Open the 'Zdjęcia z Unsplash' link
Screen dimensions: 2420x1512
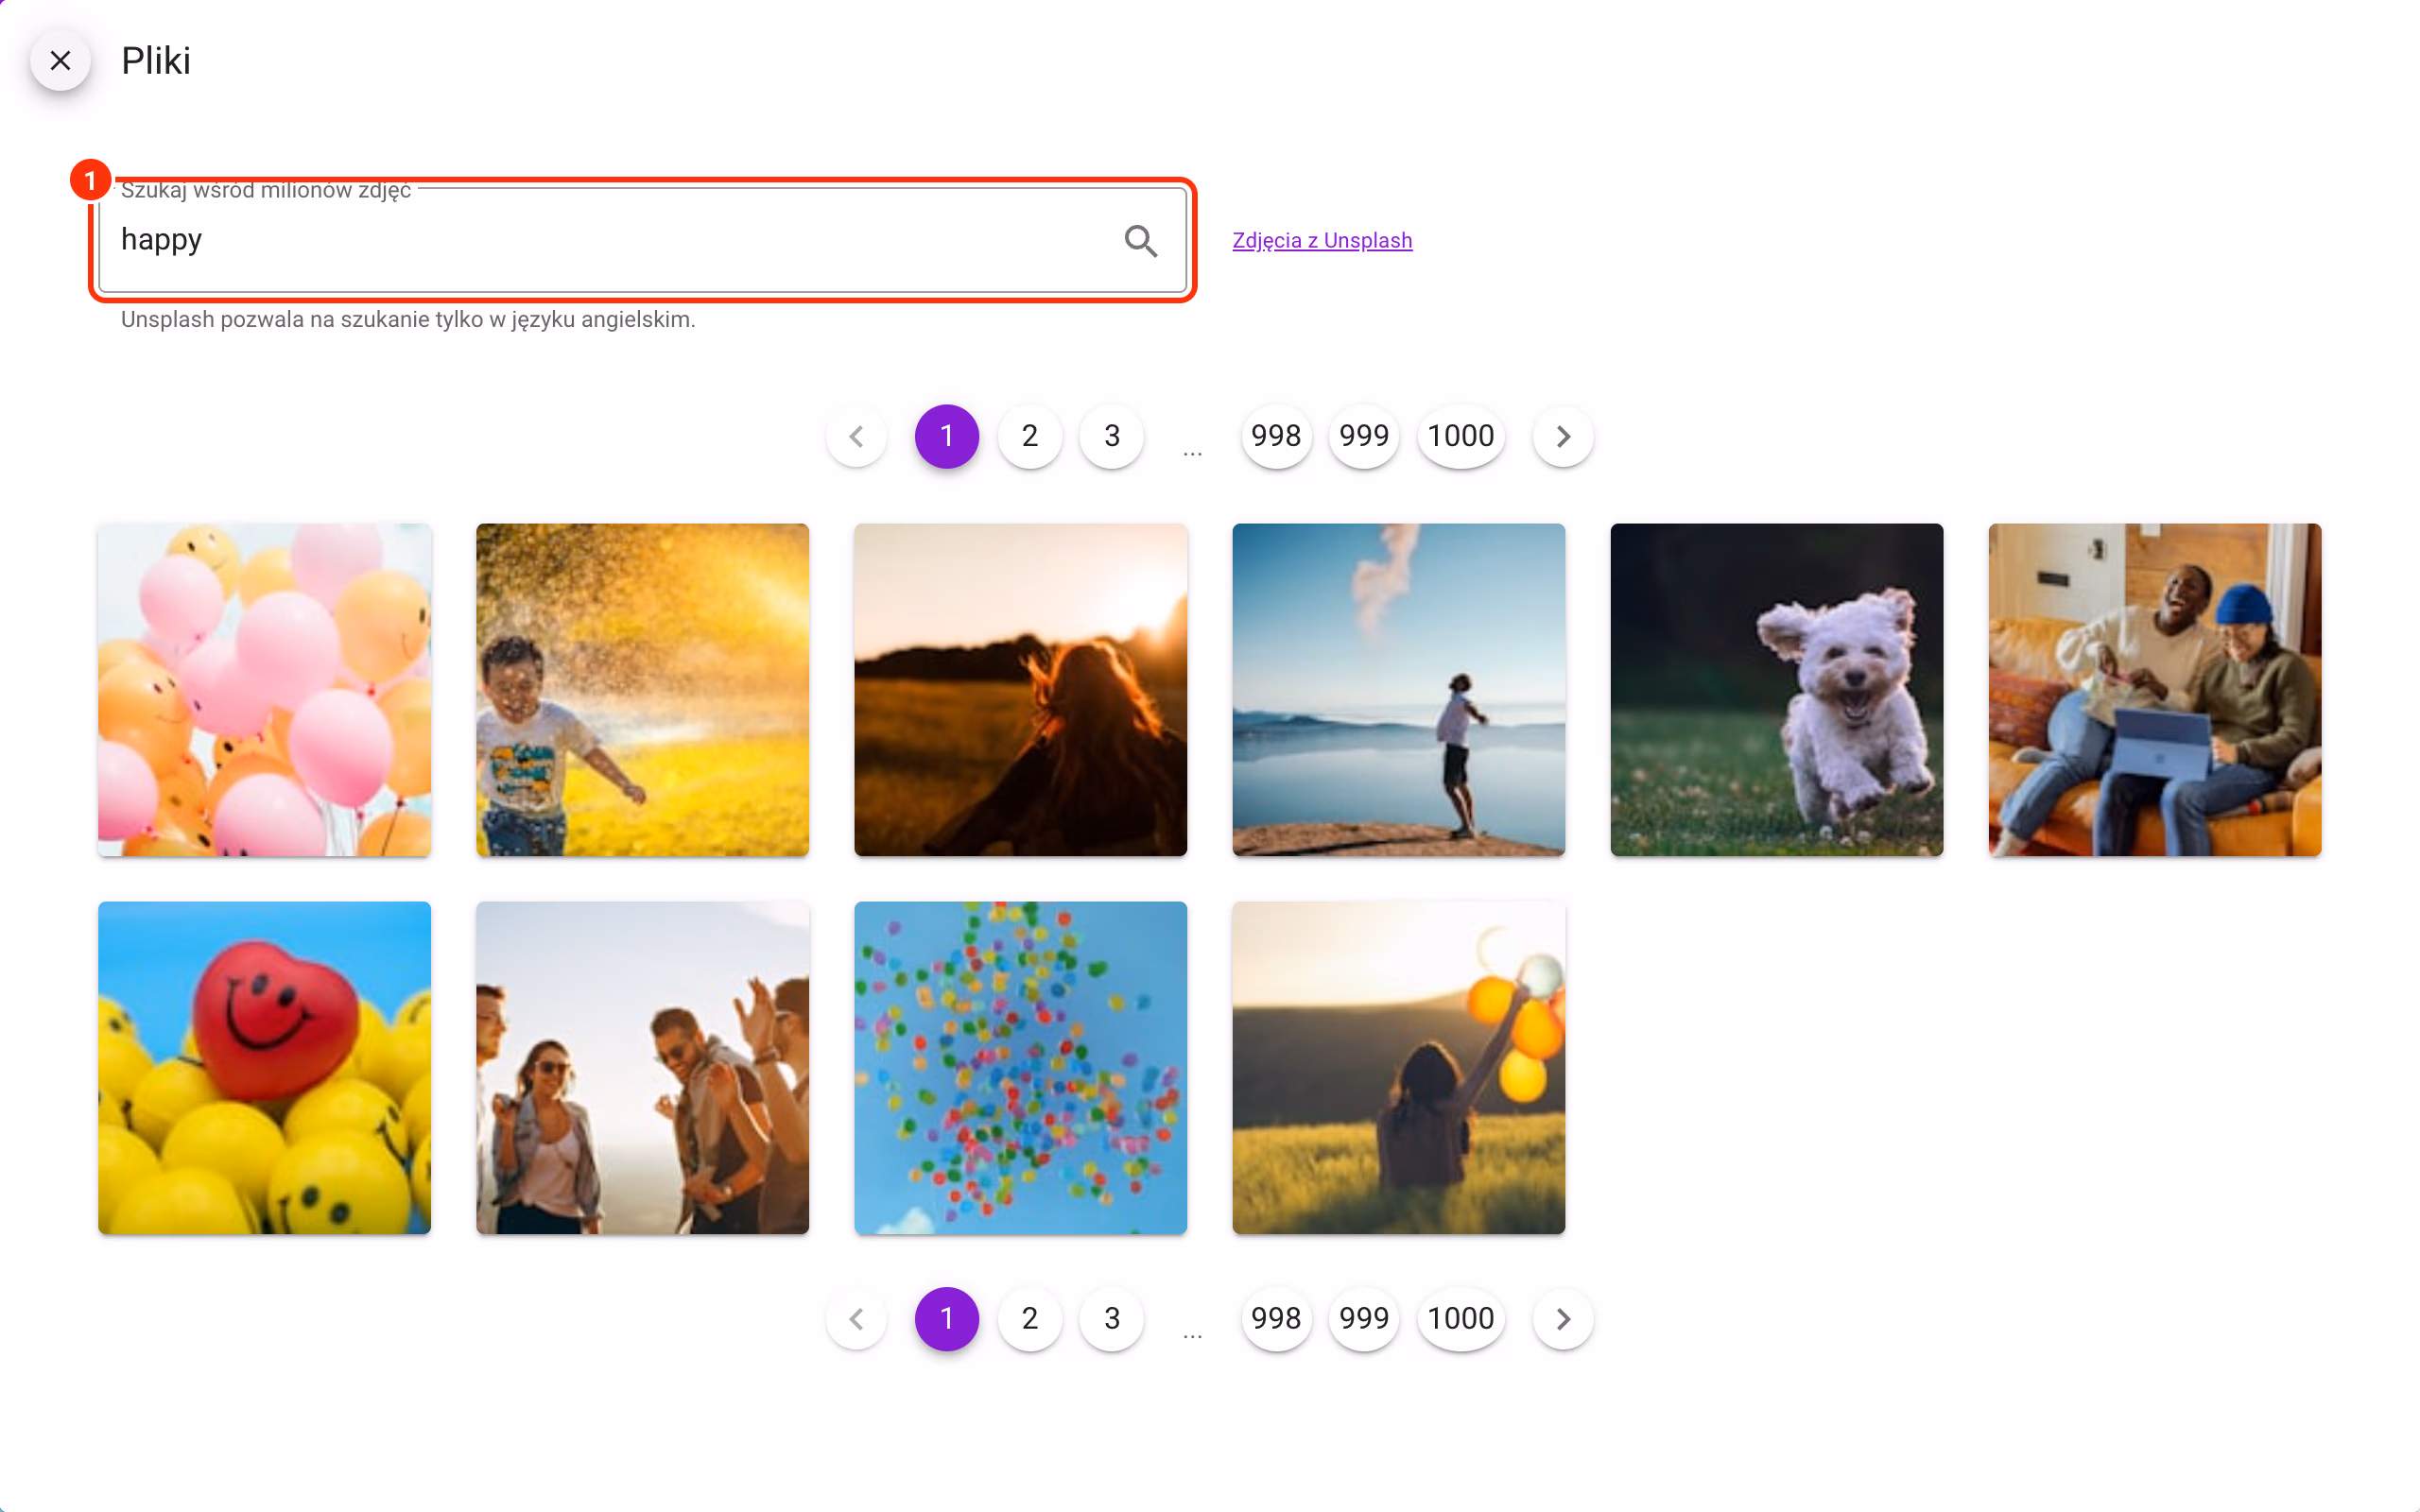coord(1322,241)
